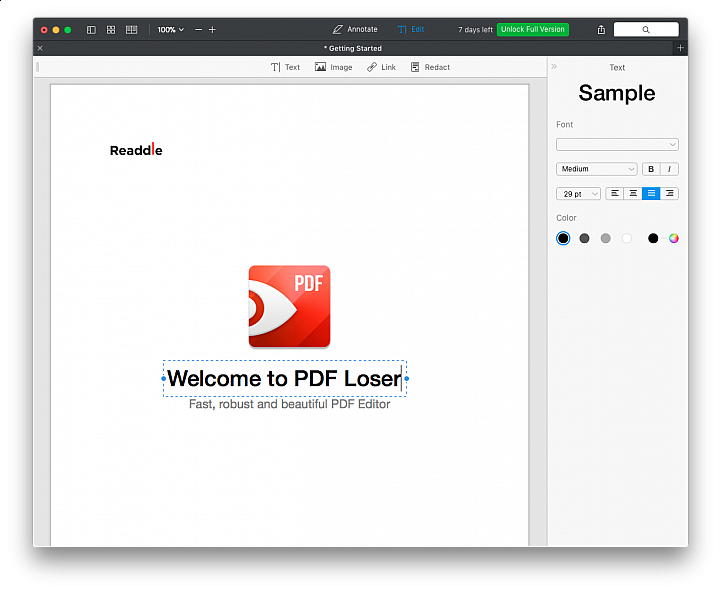
Task: Choose the last black swatch beside color wheel
Action: point(653,238)
